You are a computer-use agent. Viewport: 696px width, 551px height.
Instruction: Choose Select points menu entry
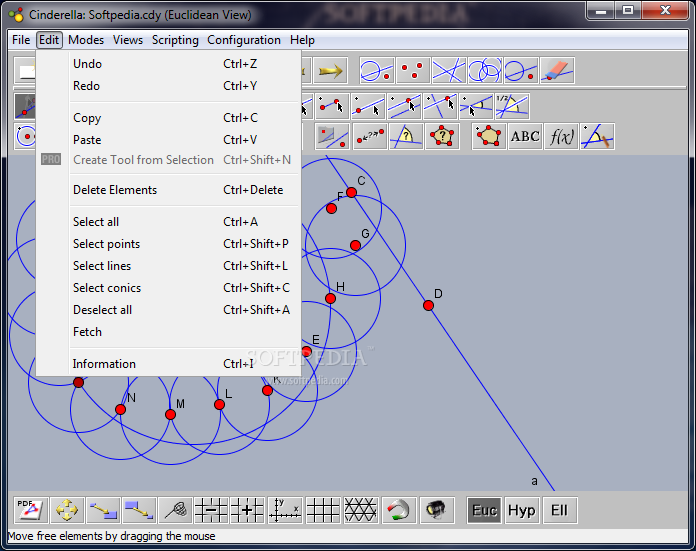tap(168, 244)
